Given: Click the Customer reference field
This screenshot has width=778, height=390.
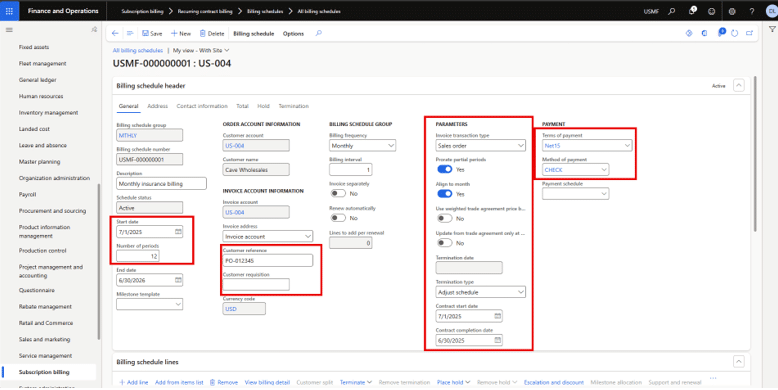Looking at the screenshot, I should (x=267, y=260).
